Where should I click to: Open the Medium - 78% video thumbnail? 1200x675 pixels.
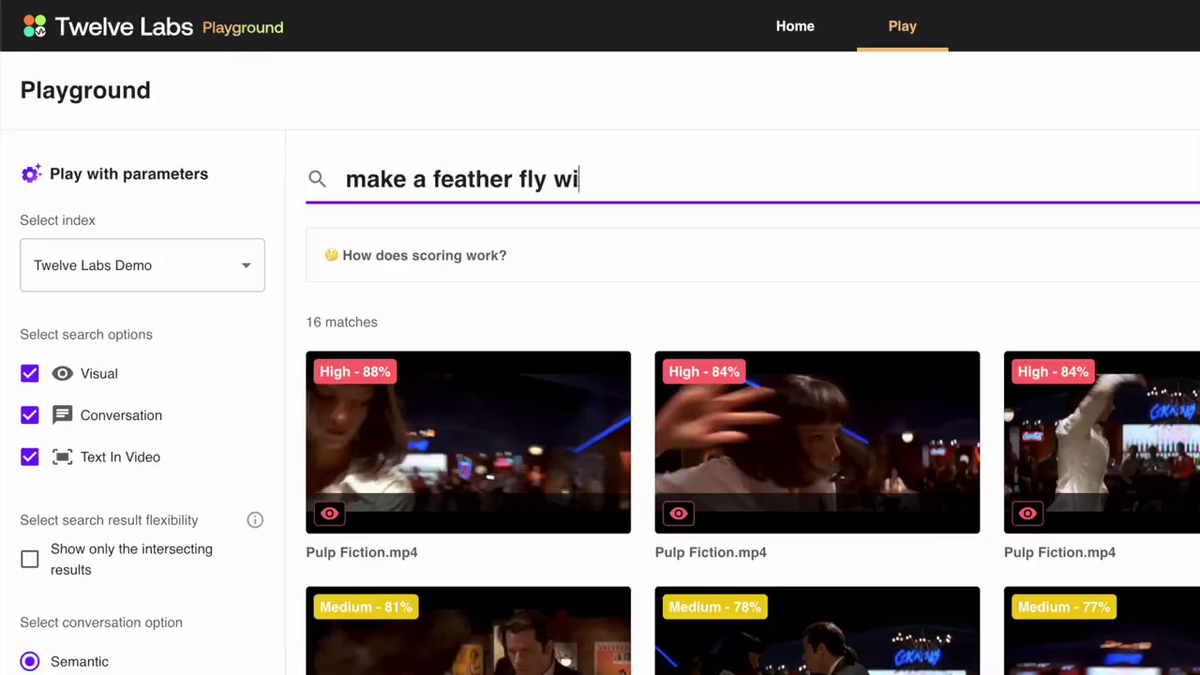click(x=817, y=631)
